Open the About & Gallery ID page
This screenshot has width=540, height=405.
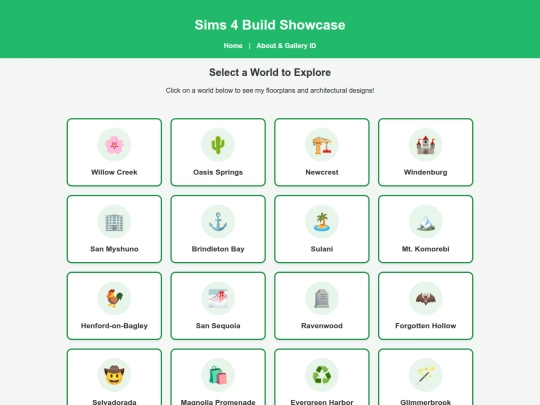tap(286, 46)
